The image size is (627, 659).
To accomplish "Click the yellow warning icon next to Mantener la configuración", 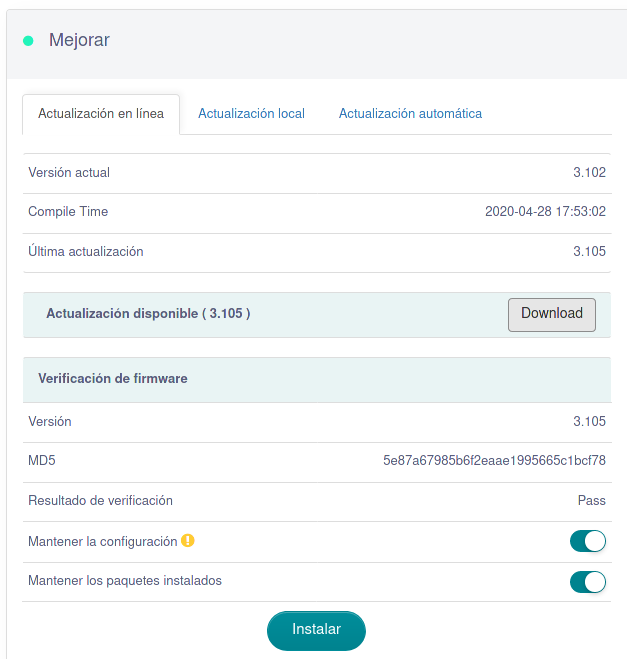I will coord(188,541).
